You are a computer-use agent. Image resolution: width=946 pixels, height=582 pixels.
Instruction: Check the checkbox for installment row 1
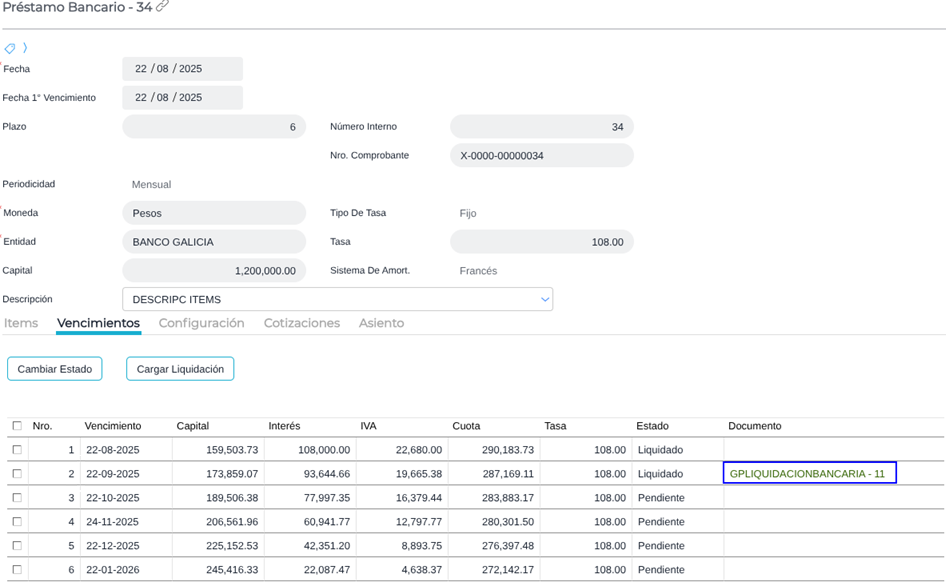17,450
